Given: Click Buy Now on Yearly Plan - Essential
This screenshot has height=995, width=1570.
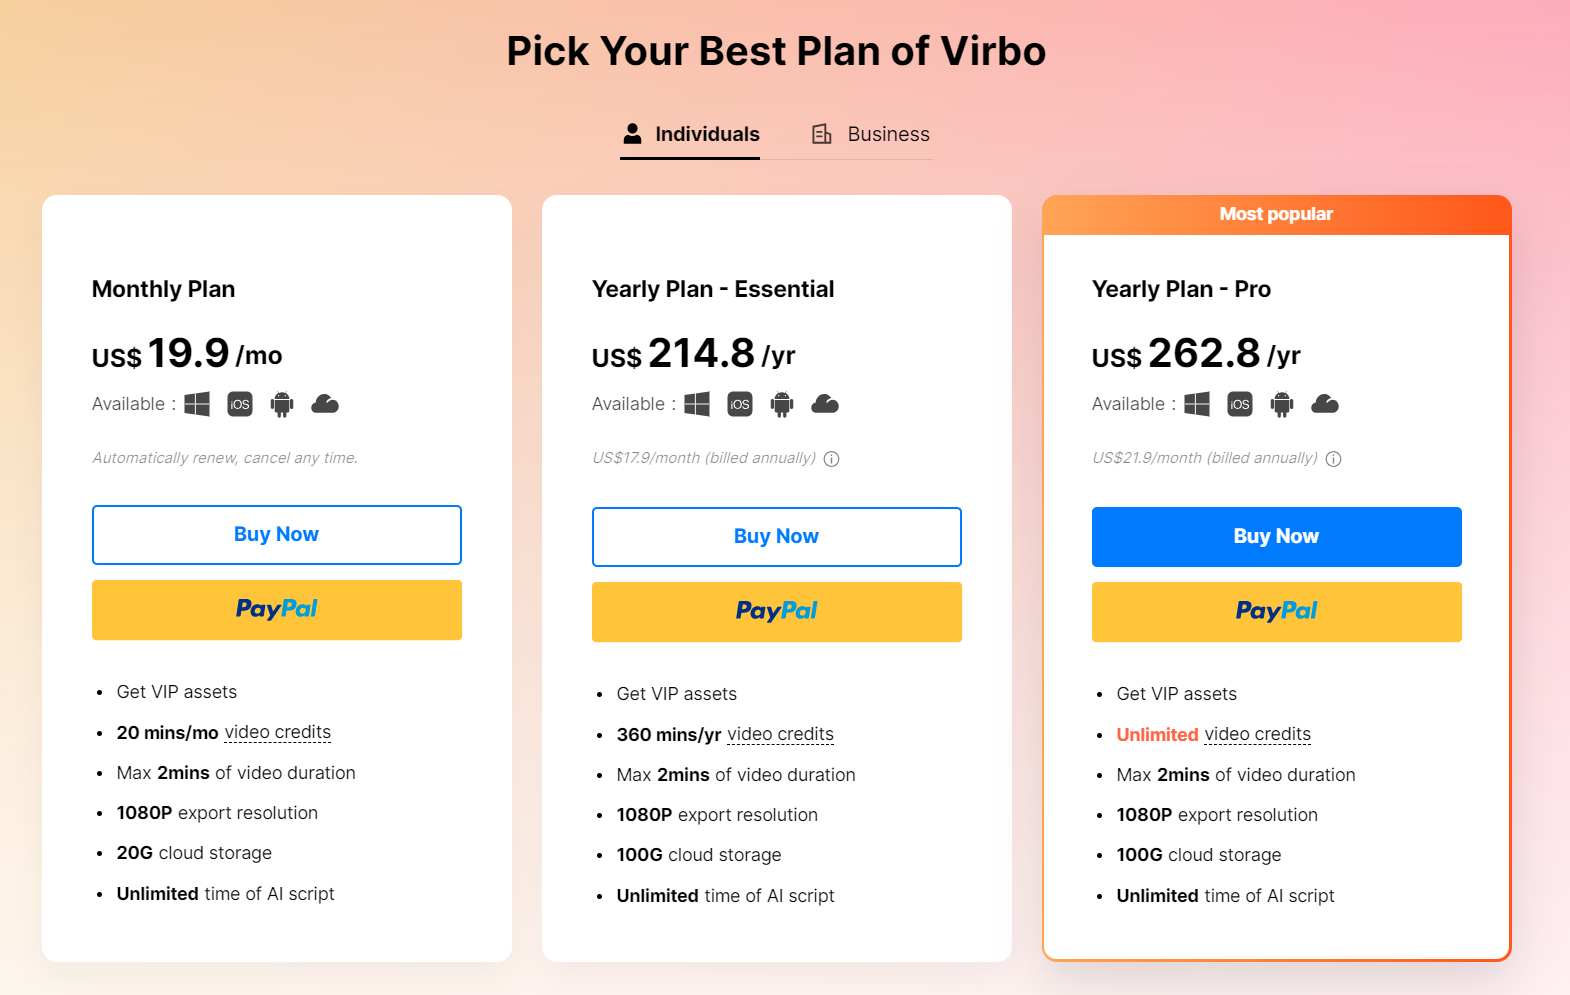Looking at the screenshot, I should tap(776, 536).
